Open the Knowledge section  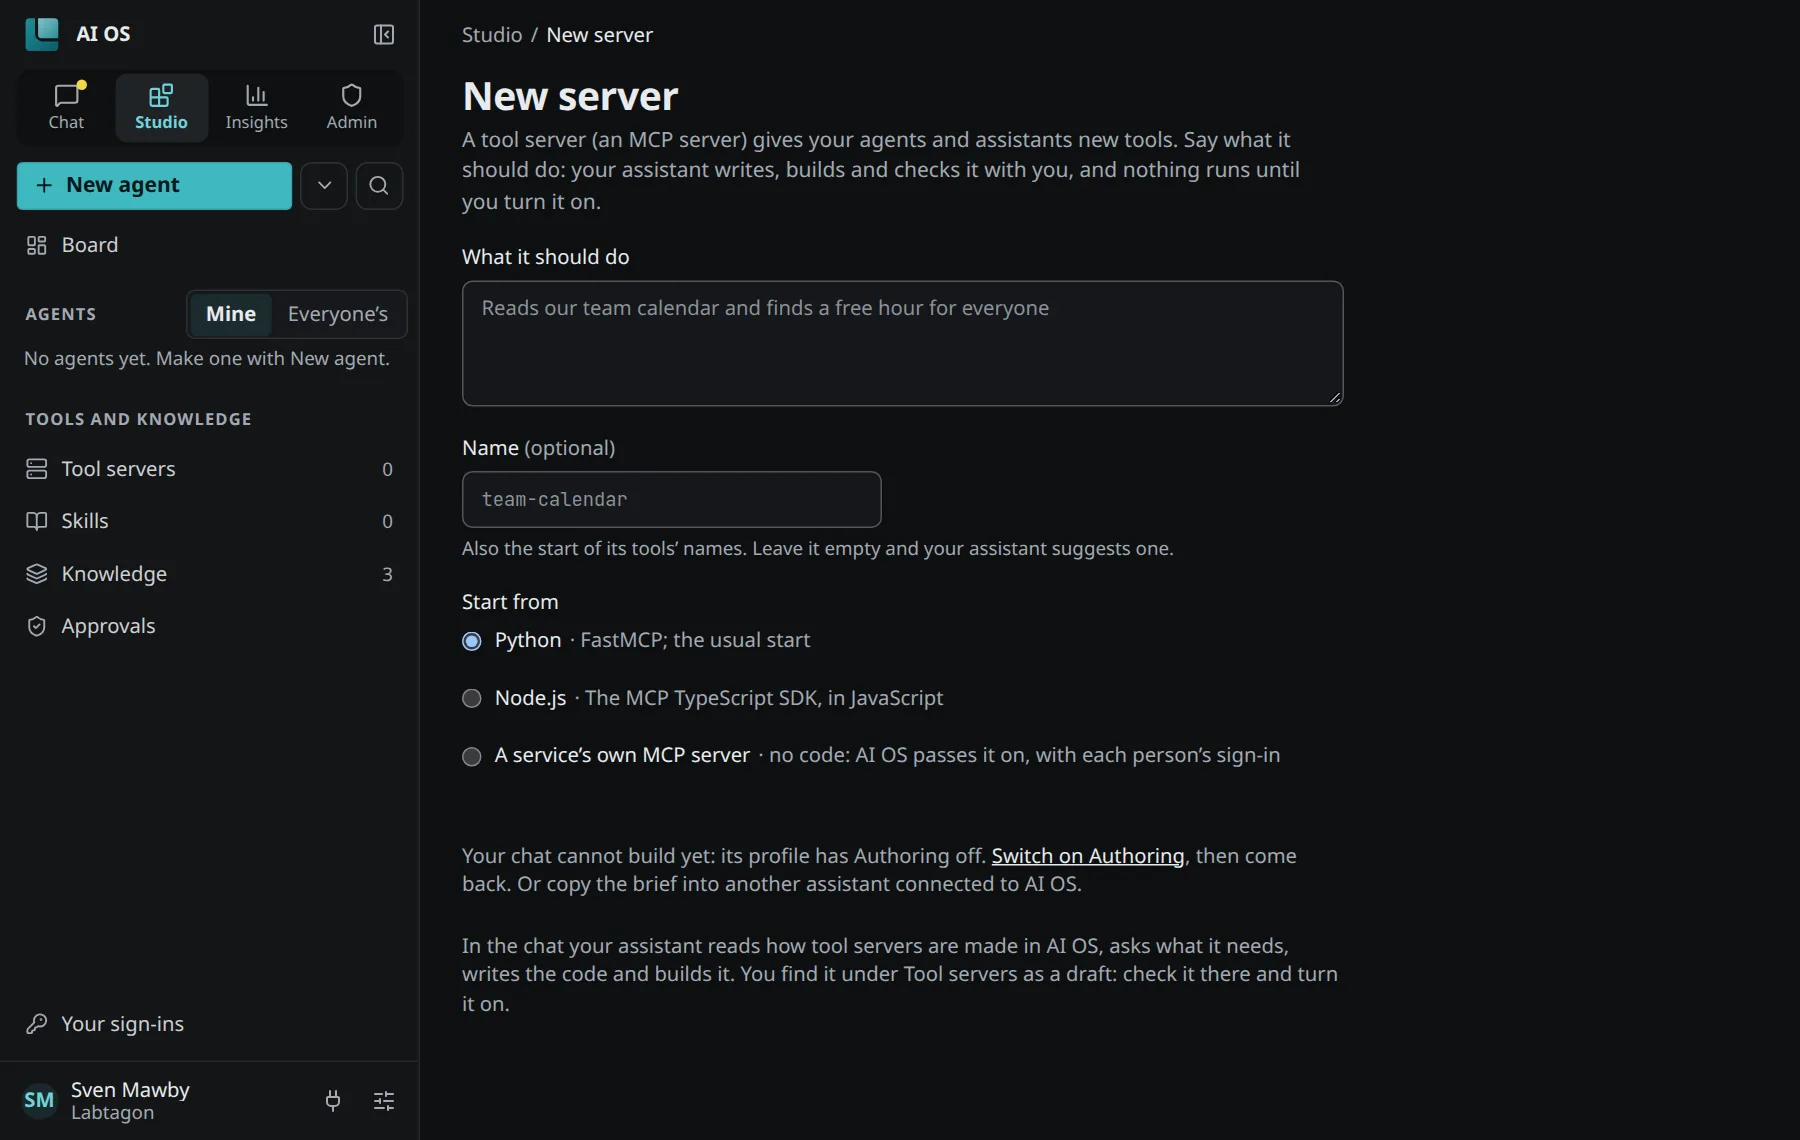click(209, 574)
